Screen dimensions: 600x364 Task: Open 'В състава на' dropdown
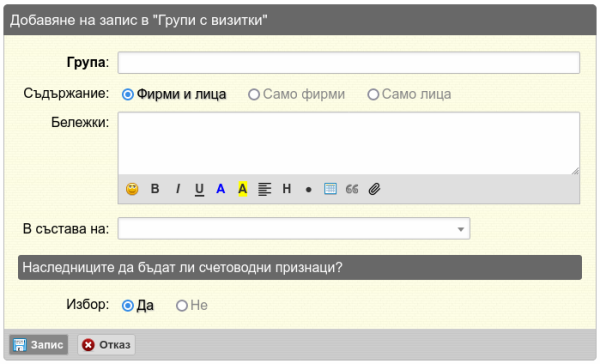point(294,229)
